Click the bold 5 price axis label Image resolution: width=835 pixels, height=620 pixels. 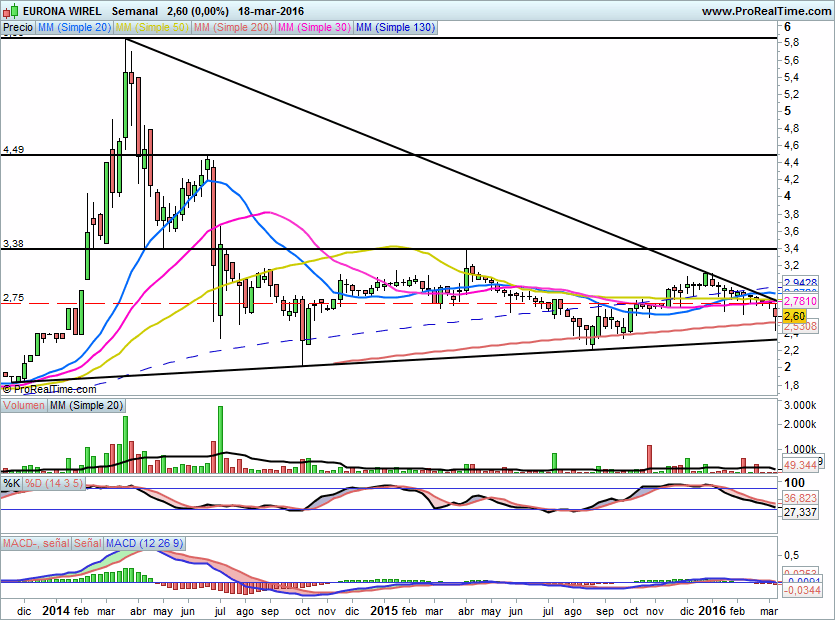(788, 111)
